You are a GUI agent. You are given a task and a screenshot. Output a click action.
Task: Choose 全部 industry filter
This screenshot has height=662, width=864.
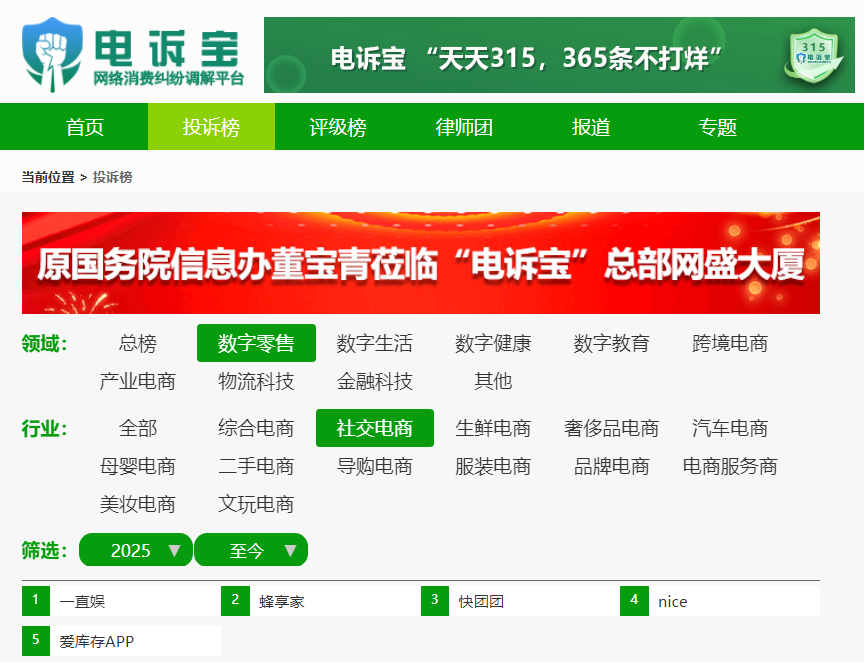click(x=138, y=428)
